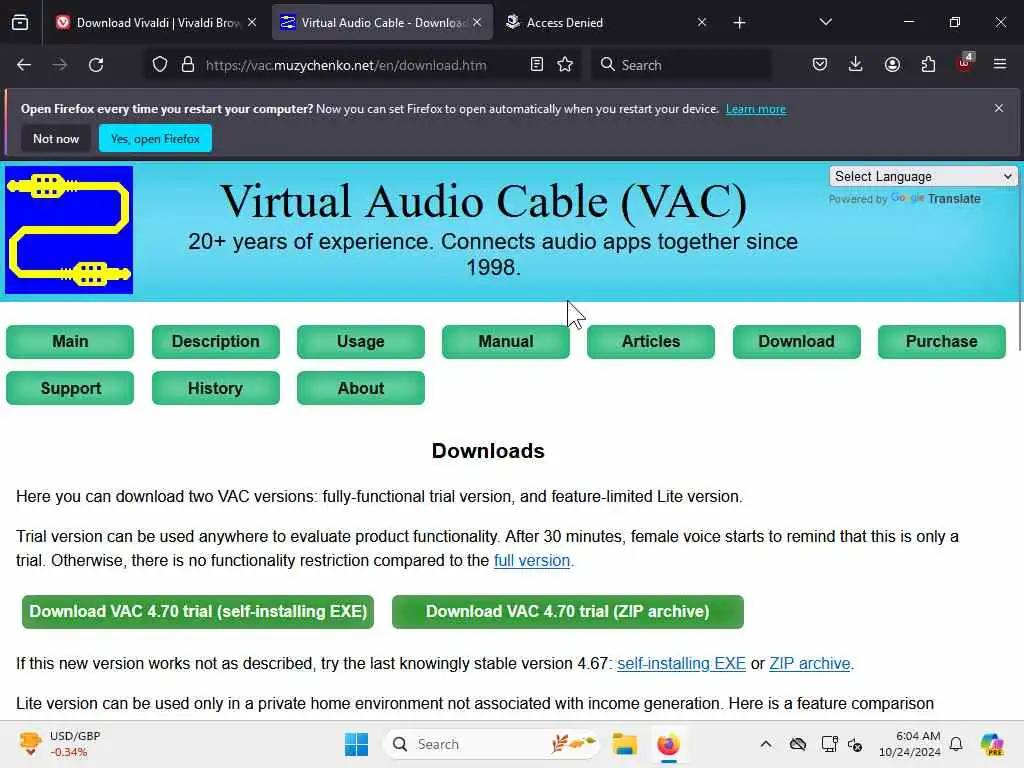Go back with the back arrow

coord(24,65)
